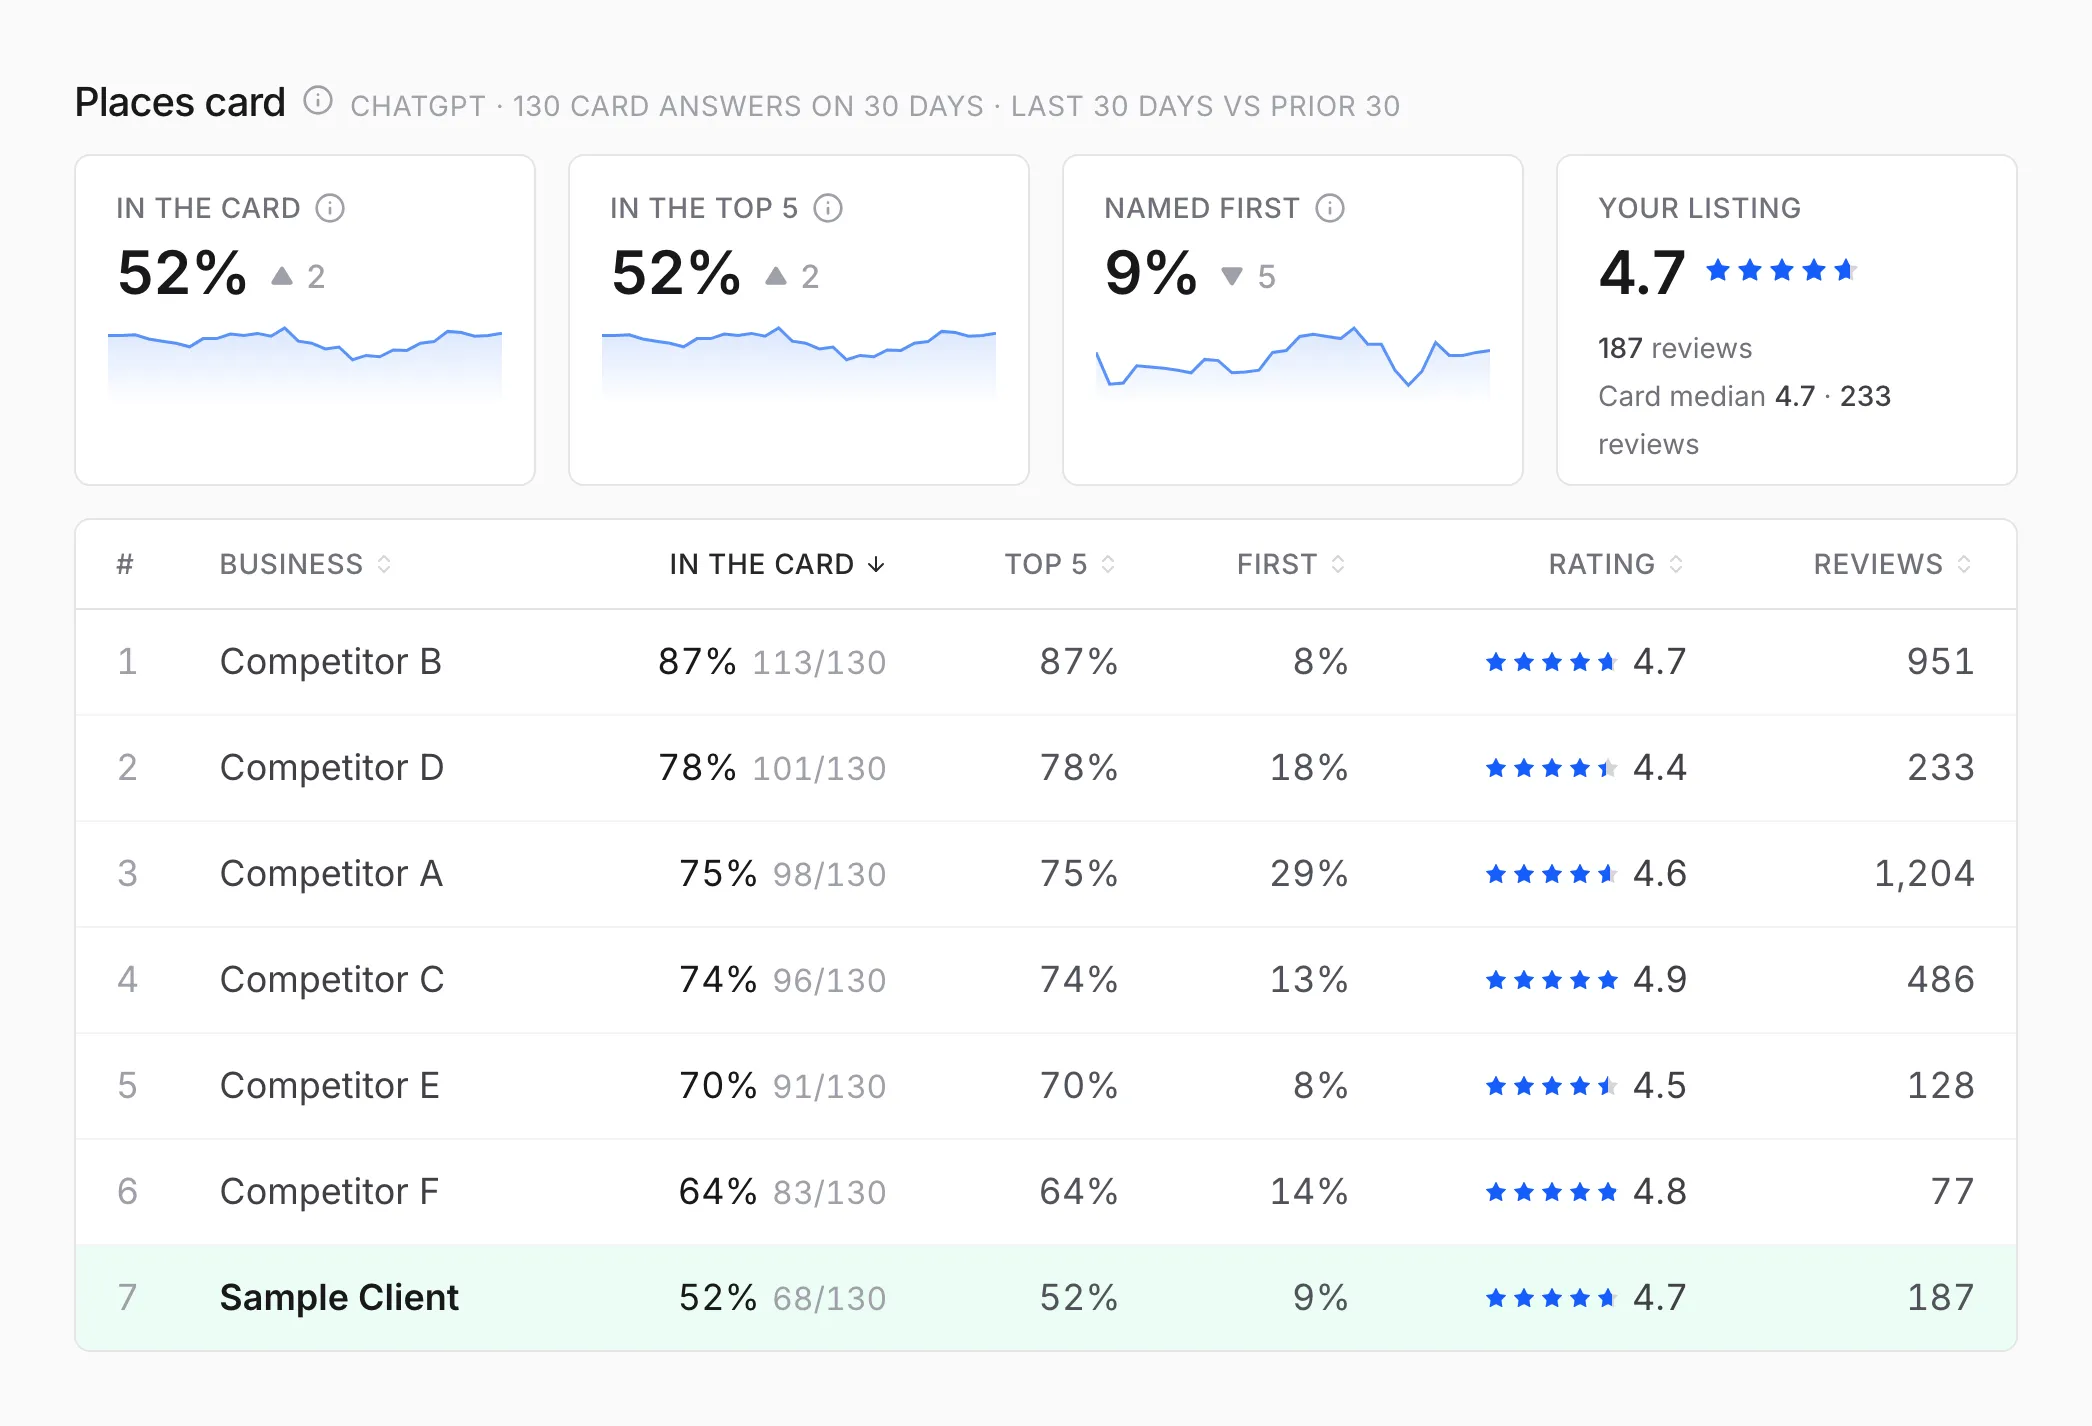This screenshot has width=2092, height=1426.
Task: Sort table by Rating column
Action: pyautogui.click(x=1616, y=564)
